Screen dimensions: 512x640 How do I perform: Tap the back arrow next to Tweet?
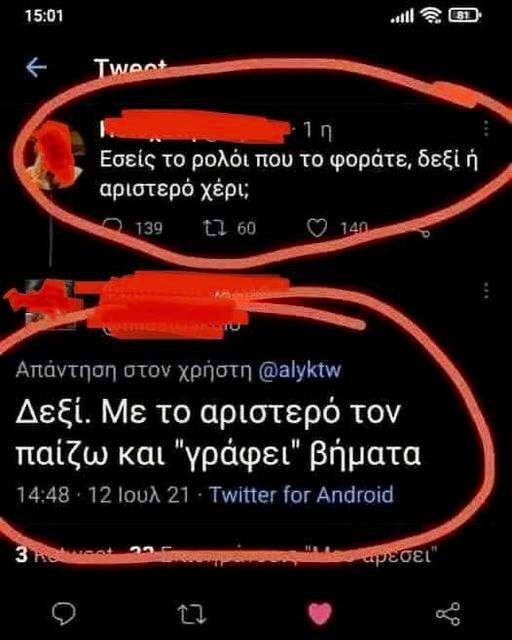(36, 67)
